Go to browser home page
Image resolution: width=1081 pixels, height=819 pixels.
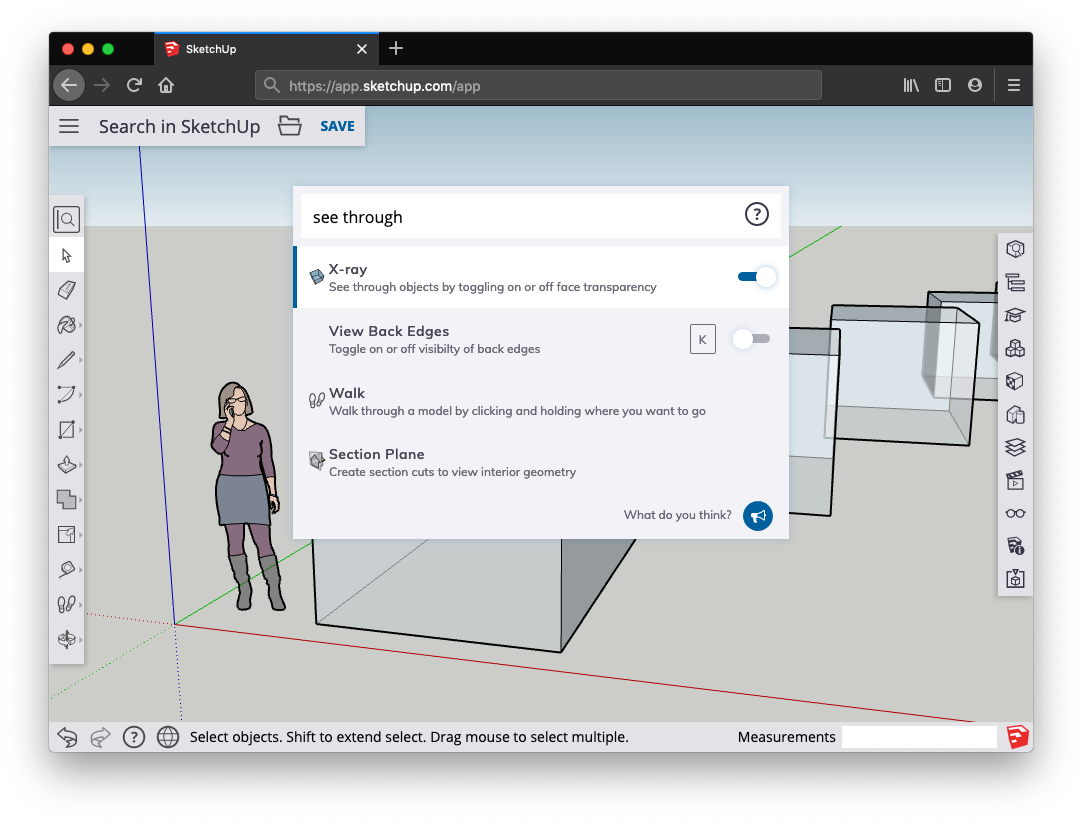pyautogui.click(x=166, y=85)
